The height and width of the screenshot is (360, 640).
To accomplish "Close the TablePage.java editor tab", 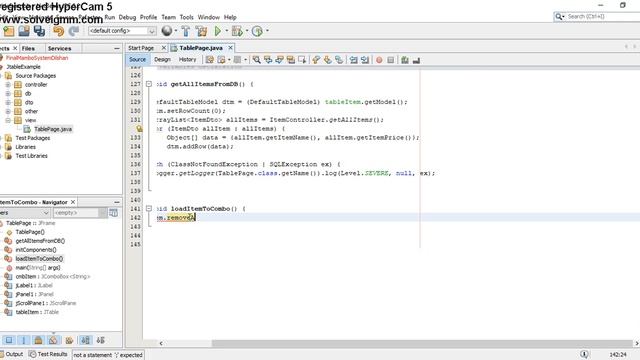I will coord(230,48).
